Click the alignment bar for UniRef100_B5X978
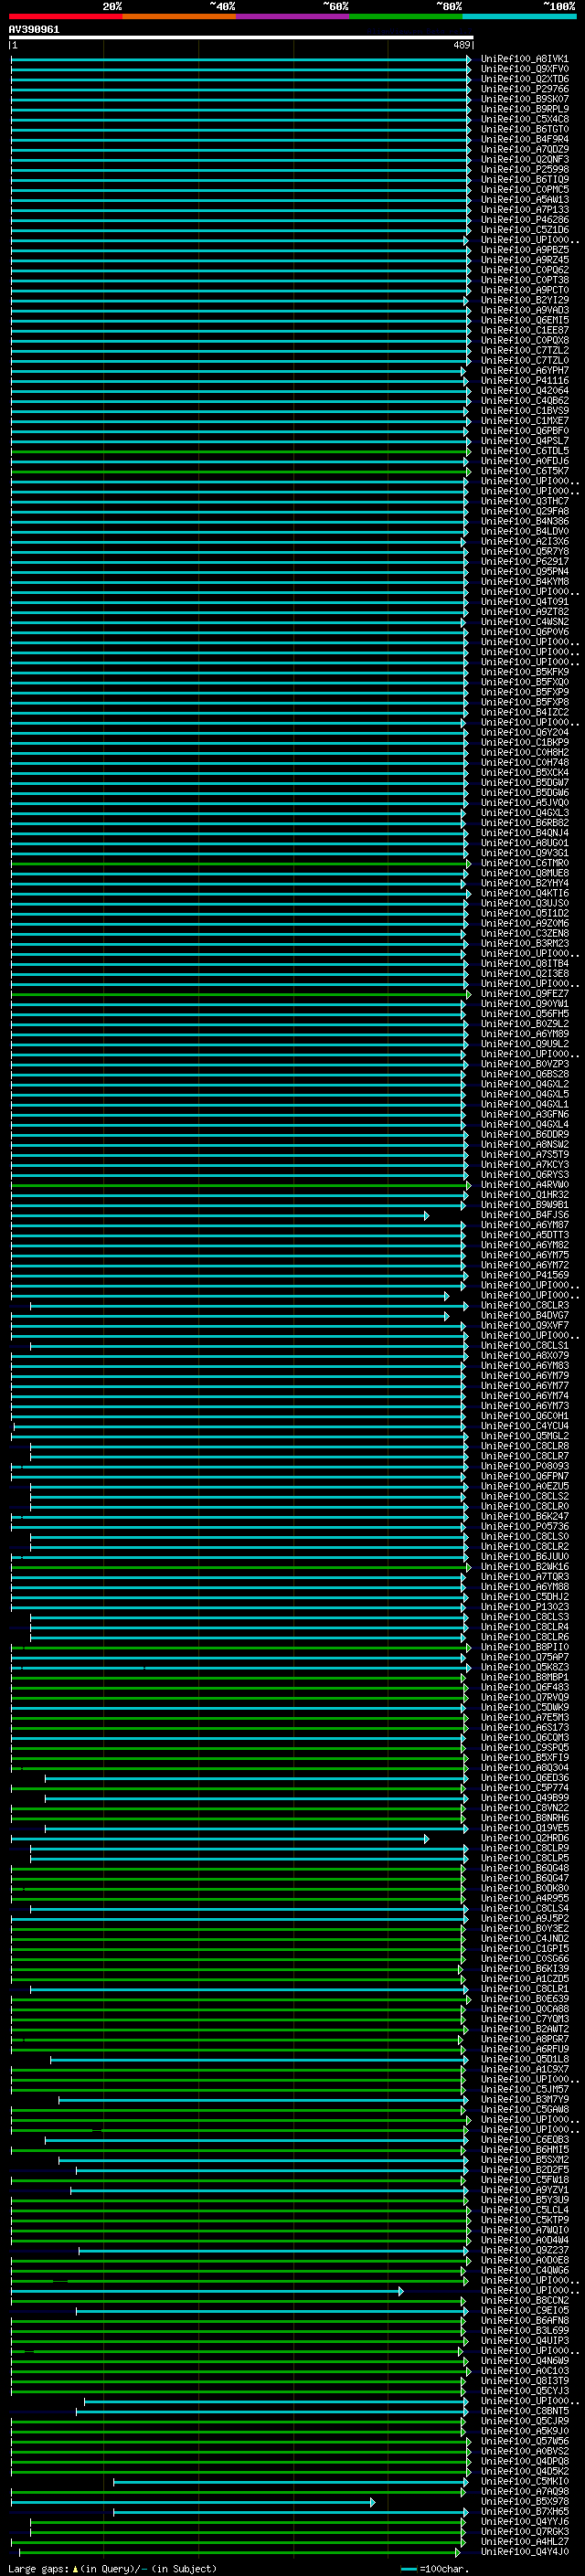Screen dimensions: 585x2576 [193, 2502]
